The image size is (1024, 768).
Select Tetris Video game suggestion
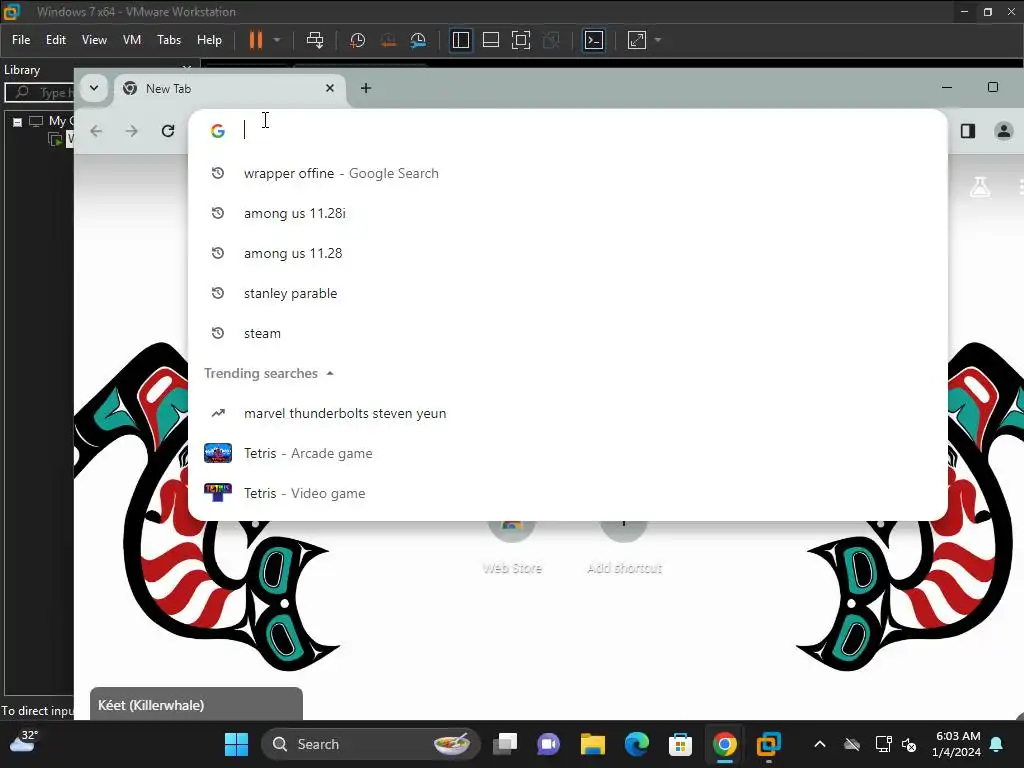coord(568,493)
